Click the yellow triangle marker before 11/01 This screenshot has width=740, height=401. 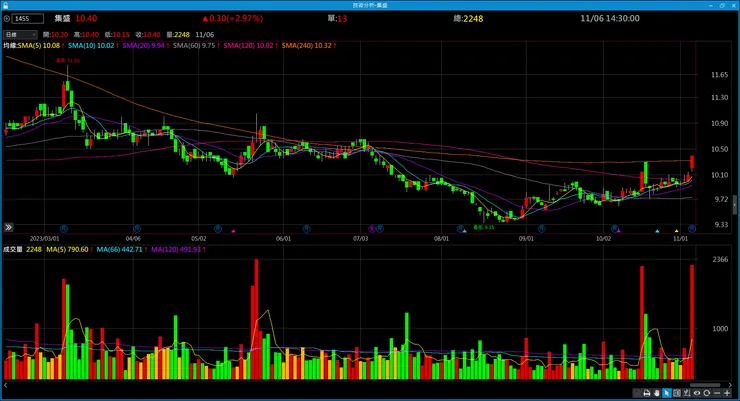pyautogui.click(x=676, y=231)
